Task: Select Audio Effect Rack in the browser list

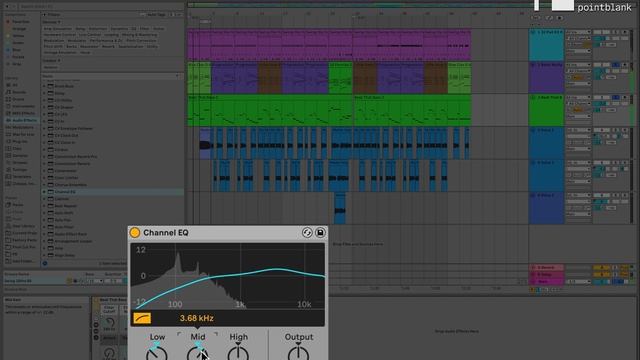Action: click(x=71, y=234)
